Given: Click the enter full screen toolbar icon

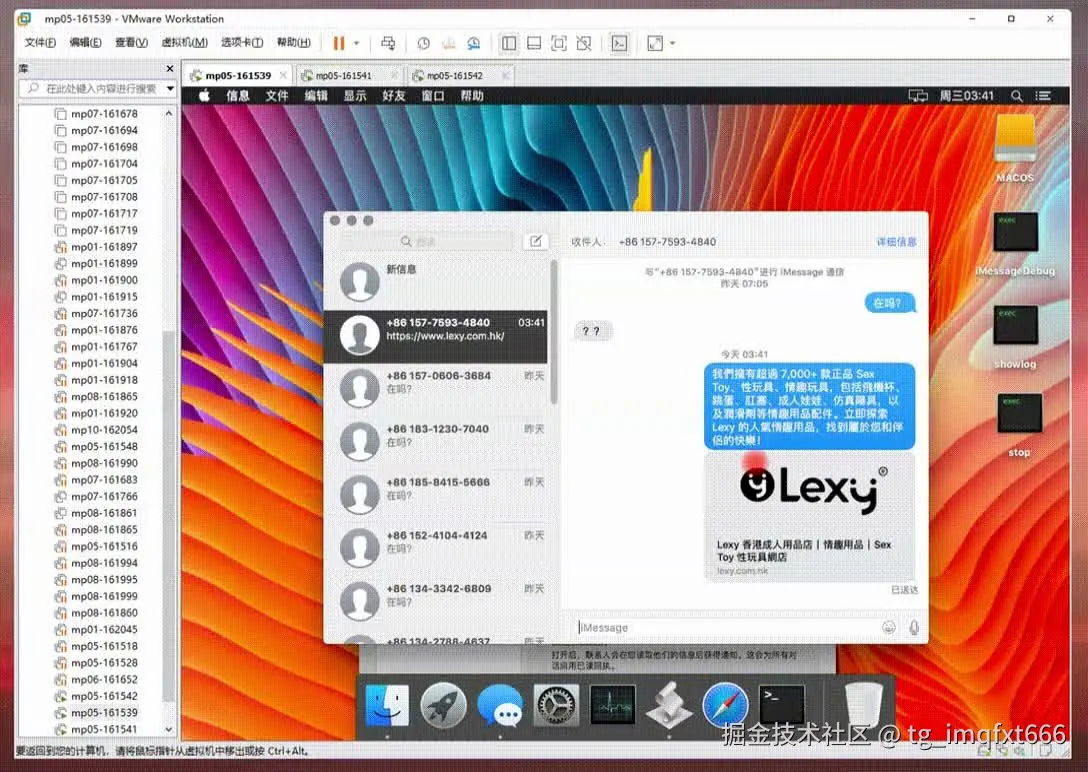Looking at the screenshot, I should (559, 43).
